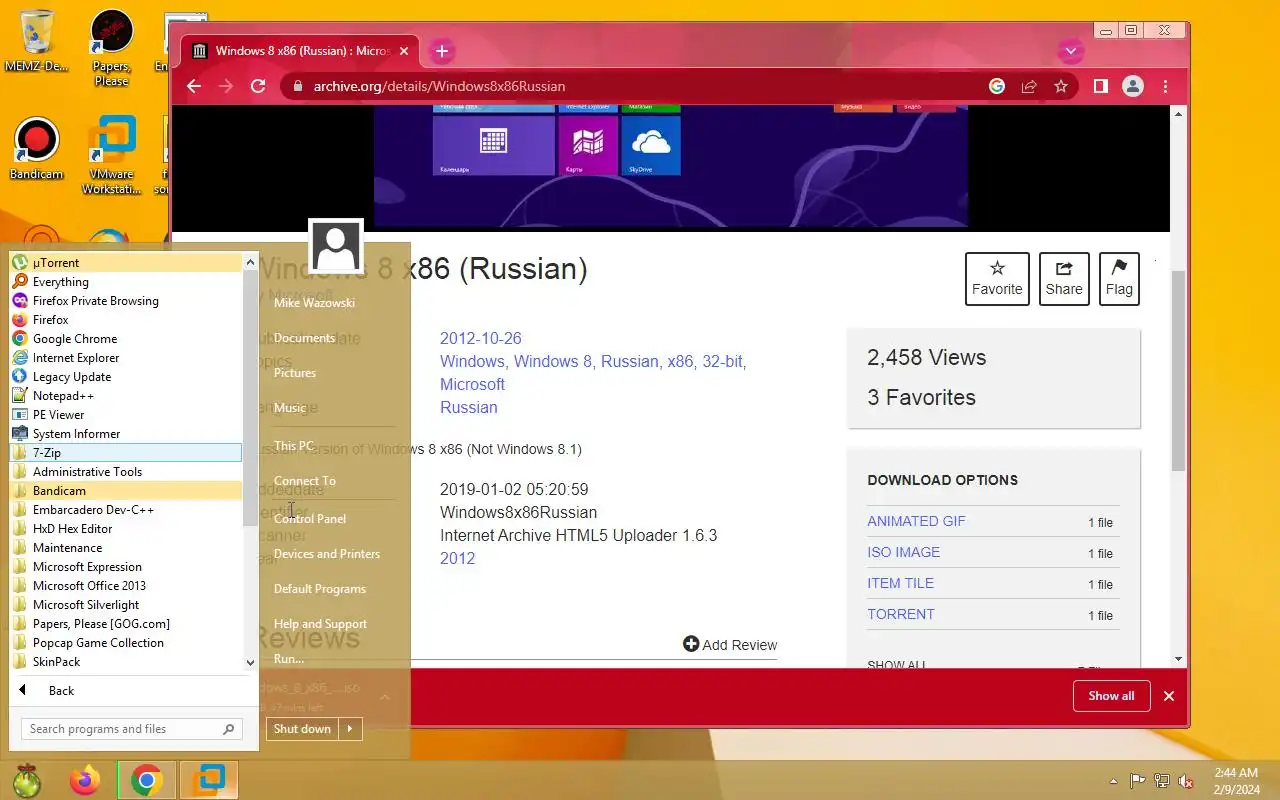
Task: Open VMware Workstation in the taskbar
Action: pos(209,780)
